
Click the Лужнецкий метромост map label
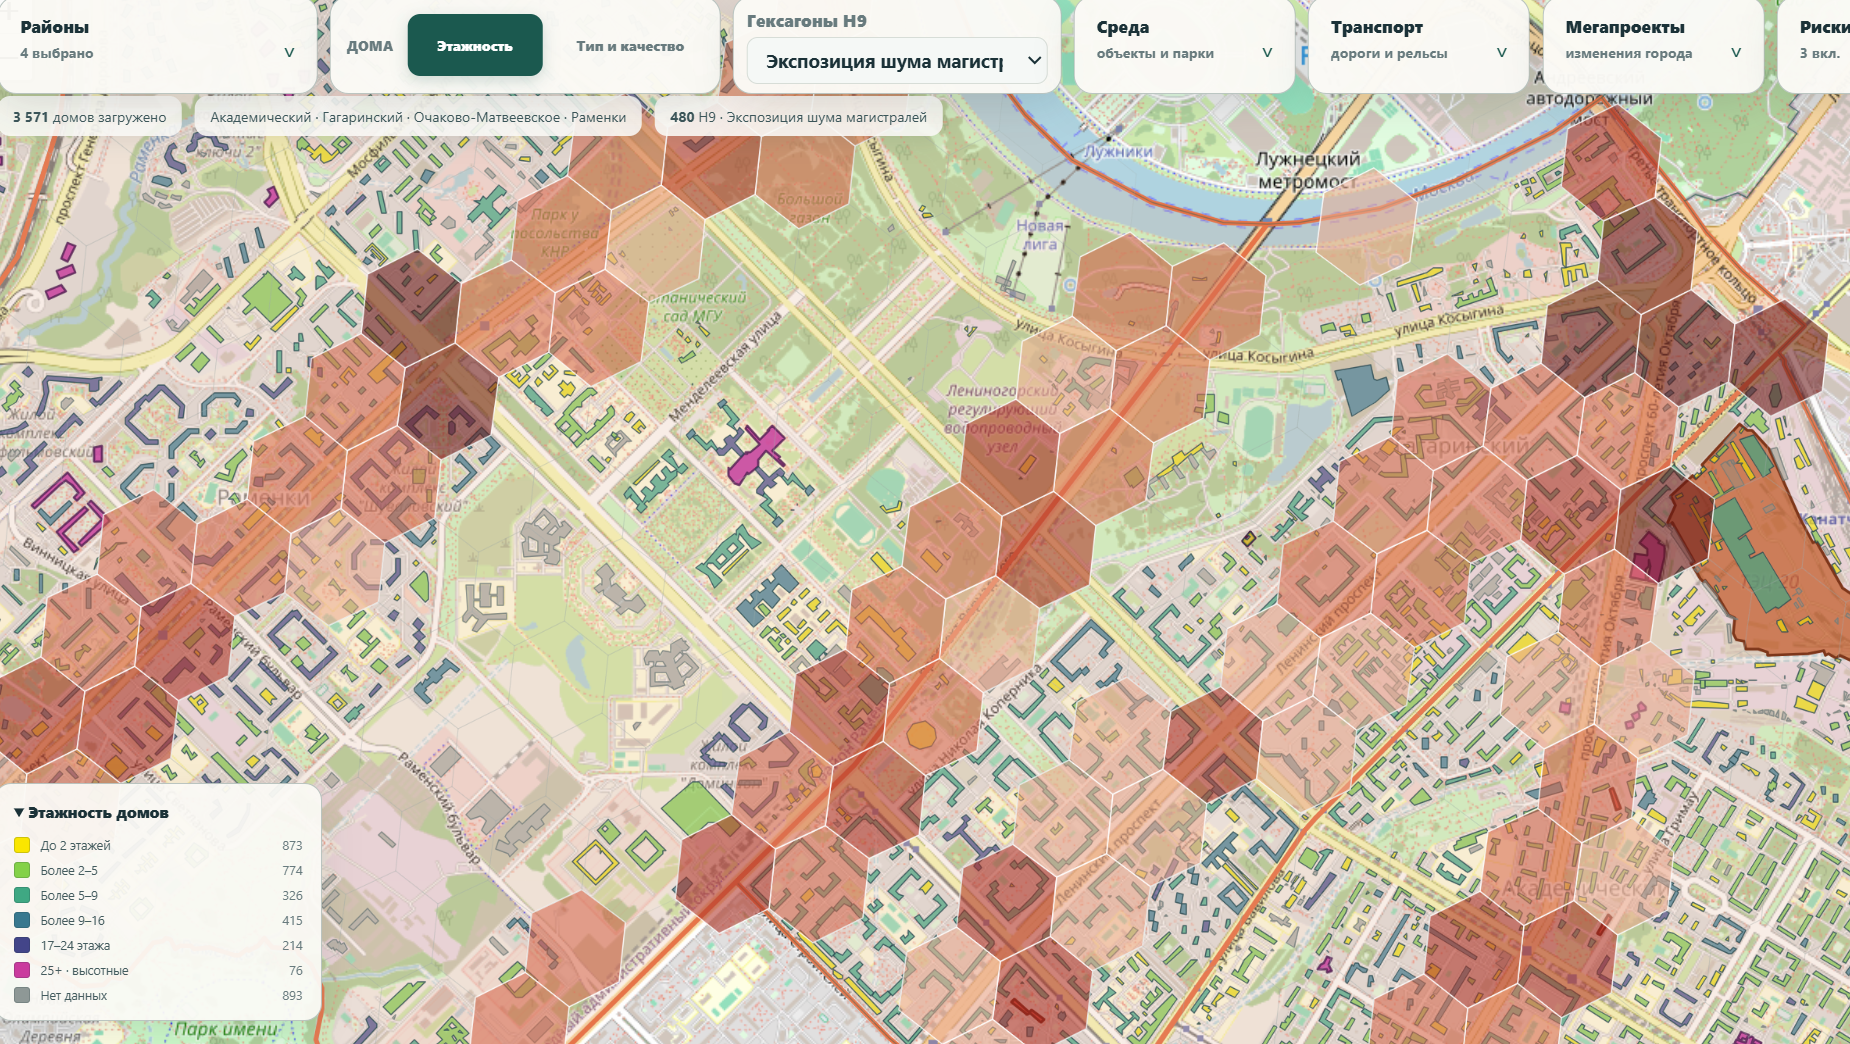pos(1308,170)
